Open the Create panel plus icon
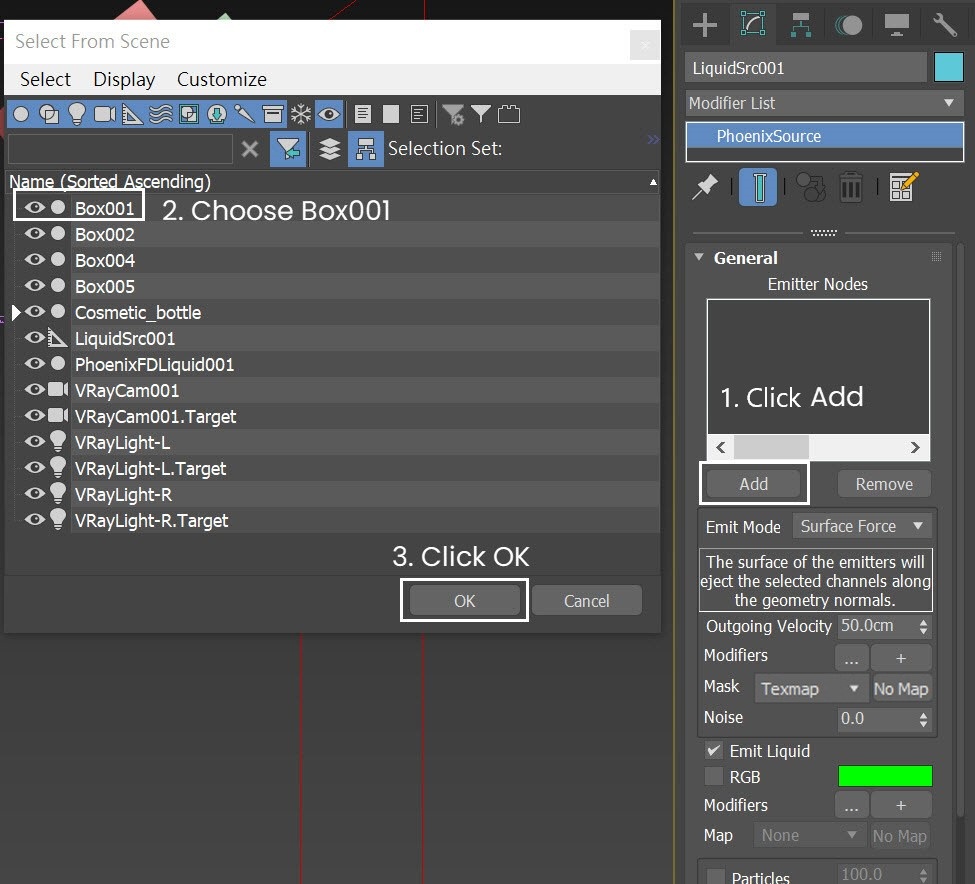Viewport: 975px width, 884px height. click(705, 25)
